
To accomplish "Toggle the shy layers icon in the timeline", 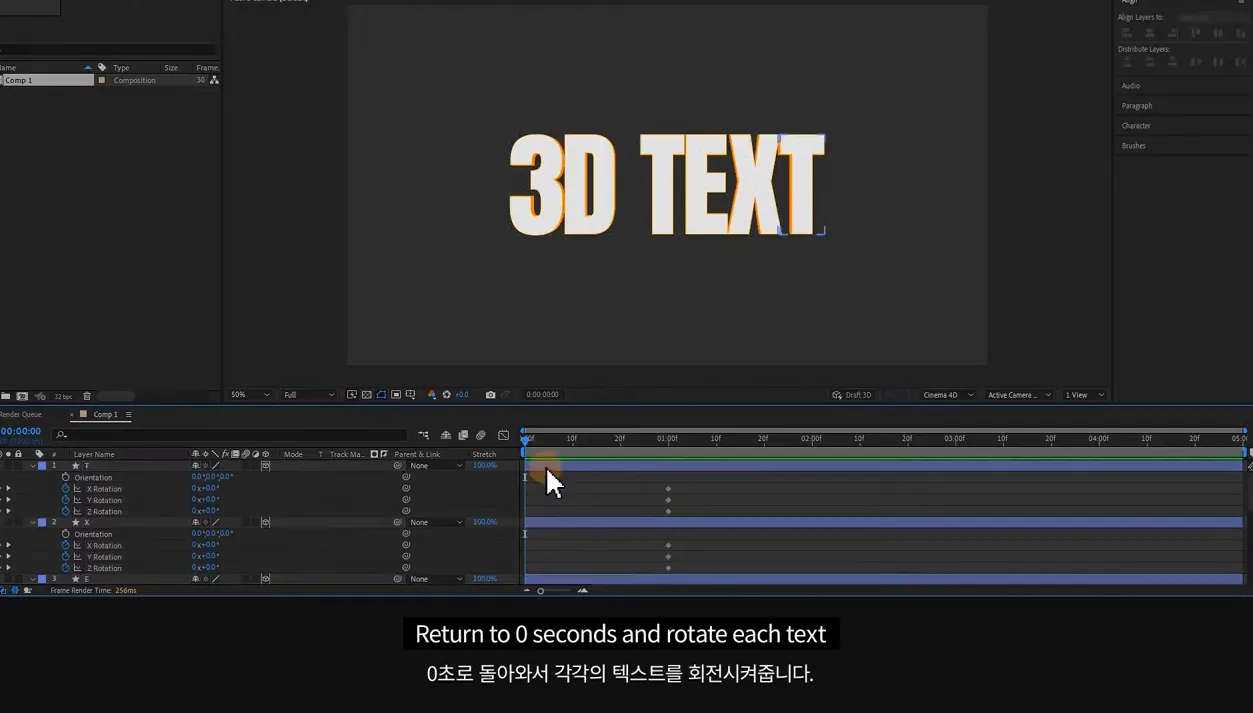I will (x=446, y=435).
